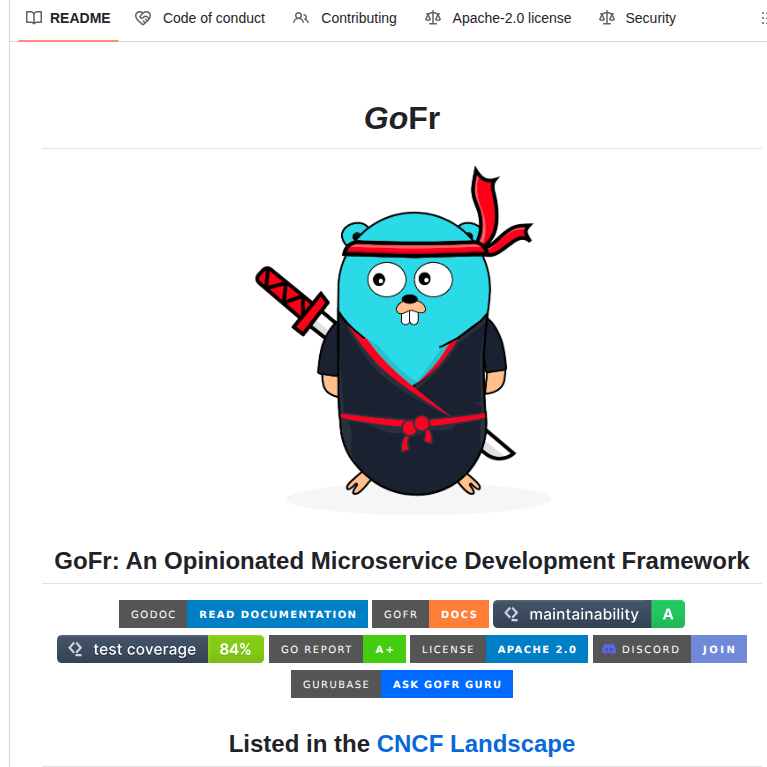This screenshot has width=767, height=767.
Task: Open the Apache-2.0 license tab
Action: click(x=498, y=18)
